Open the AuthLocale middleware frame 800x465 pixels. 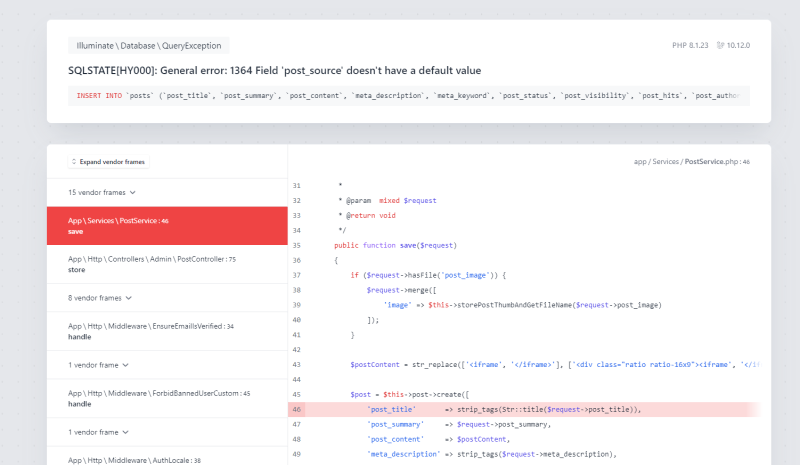pyautogui.click(x=166, y=459)
